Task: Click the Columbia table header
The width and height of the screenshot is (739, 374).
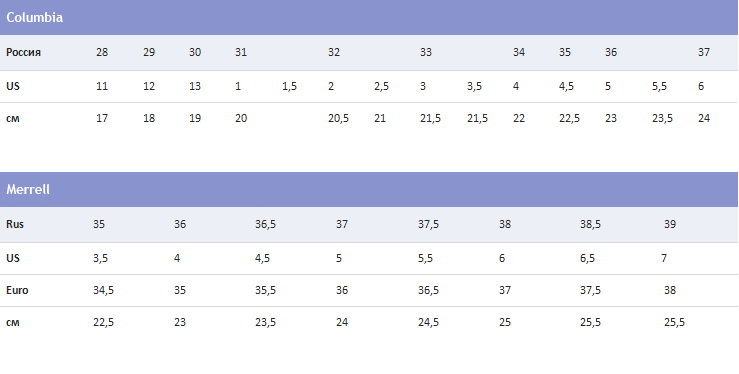Action: click(369, 17)
